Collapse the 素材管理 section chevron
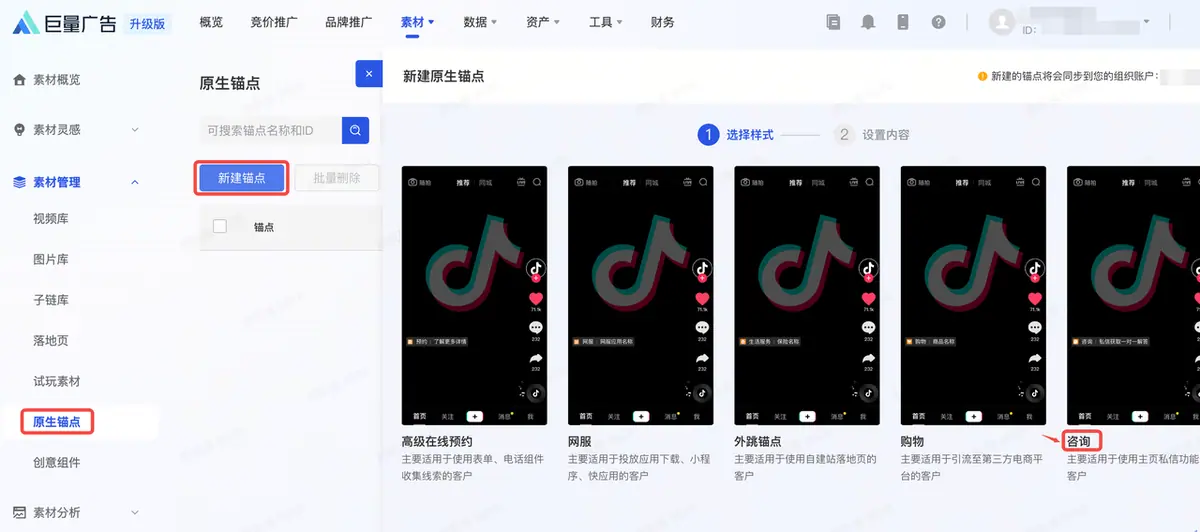Image resolution: width=1200 pixels, height=532 pixels. [135, 182]
